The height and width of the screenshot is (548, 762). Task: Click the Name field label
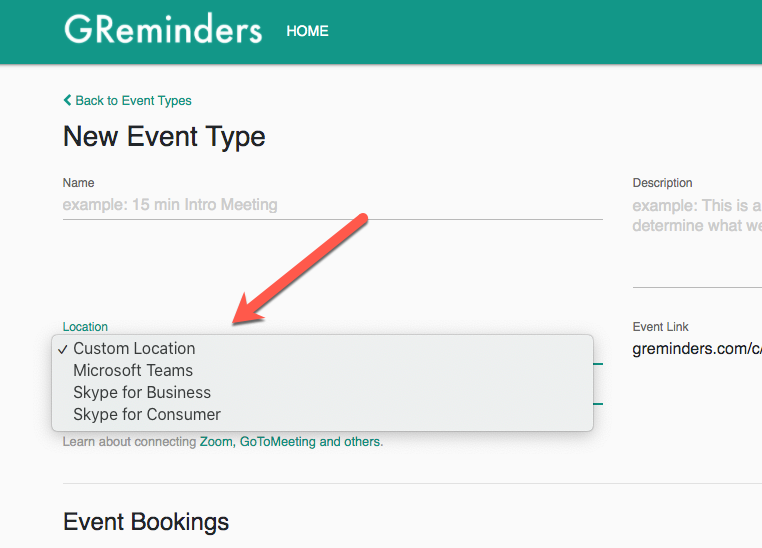pyautogui.click(x=78, y=183)
